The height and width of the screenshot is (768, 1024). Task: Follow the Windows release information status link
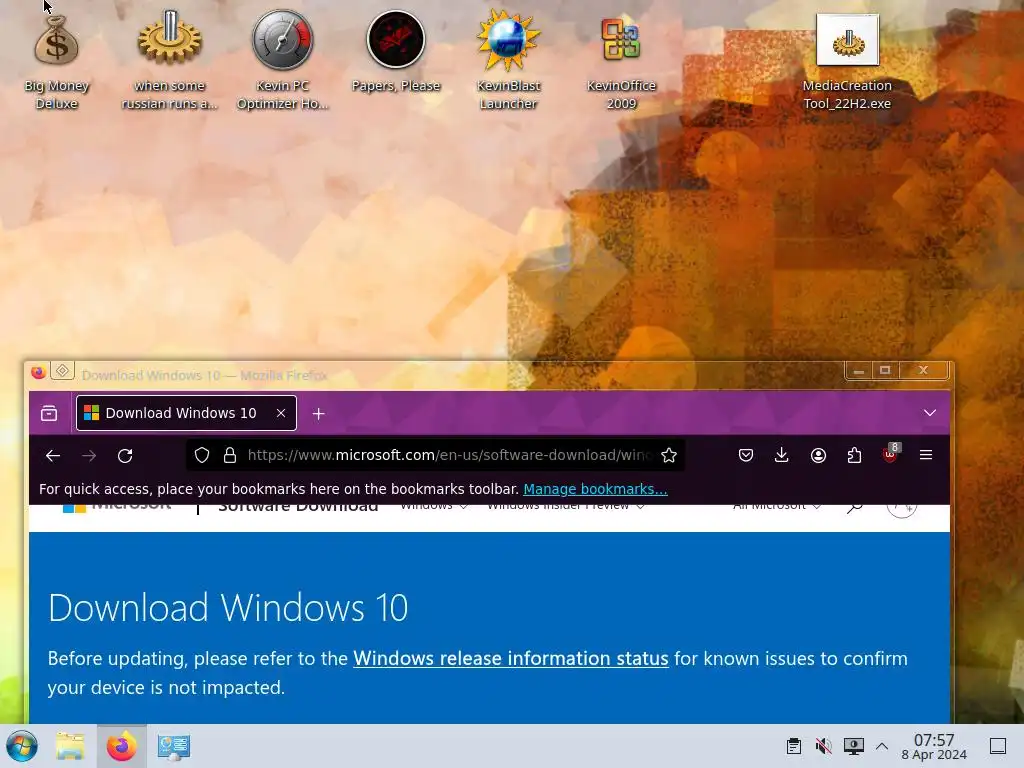point(511,658)
